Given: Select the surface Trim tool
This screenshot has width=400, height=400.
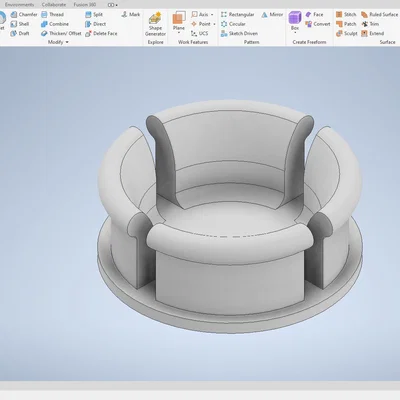Looking at the screenshot, I should coord(370,24).
